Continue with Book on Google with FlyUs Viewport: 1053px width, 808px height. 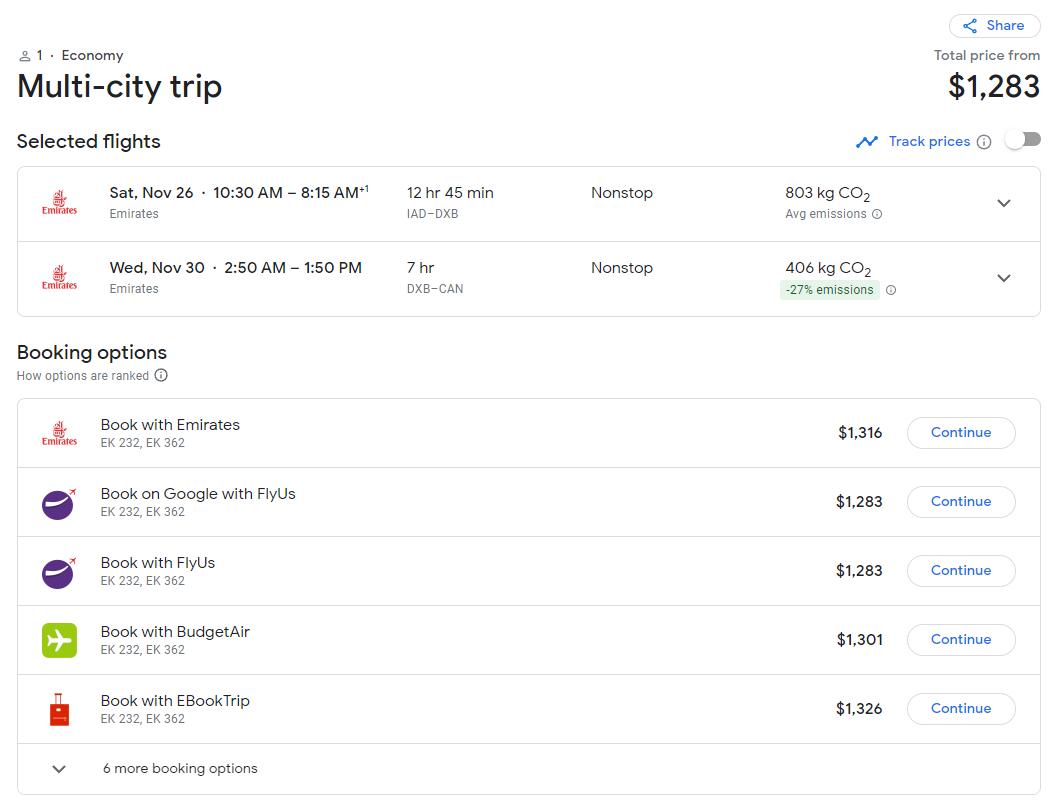960,502
